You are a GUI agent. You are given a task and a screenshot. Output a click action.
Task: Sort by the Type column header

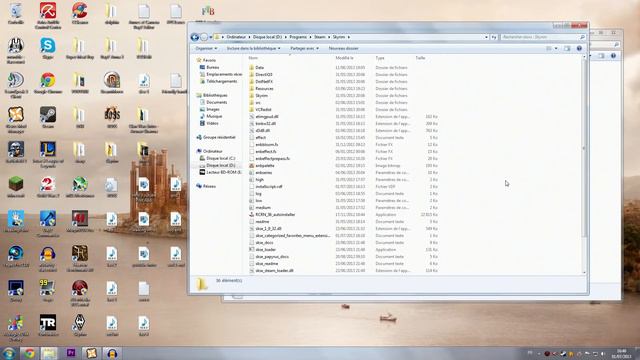380,58
